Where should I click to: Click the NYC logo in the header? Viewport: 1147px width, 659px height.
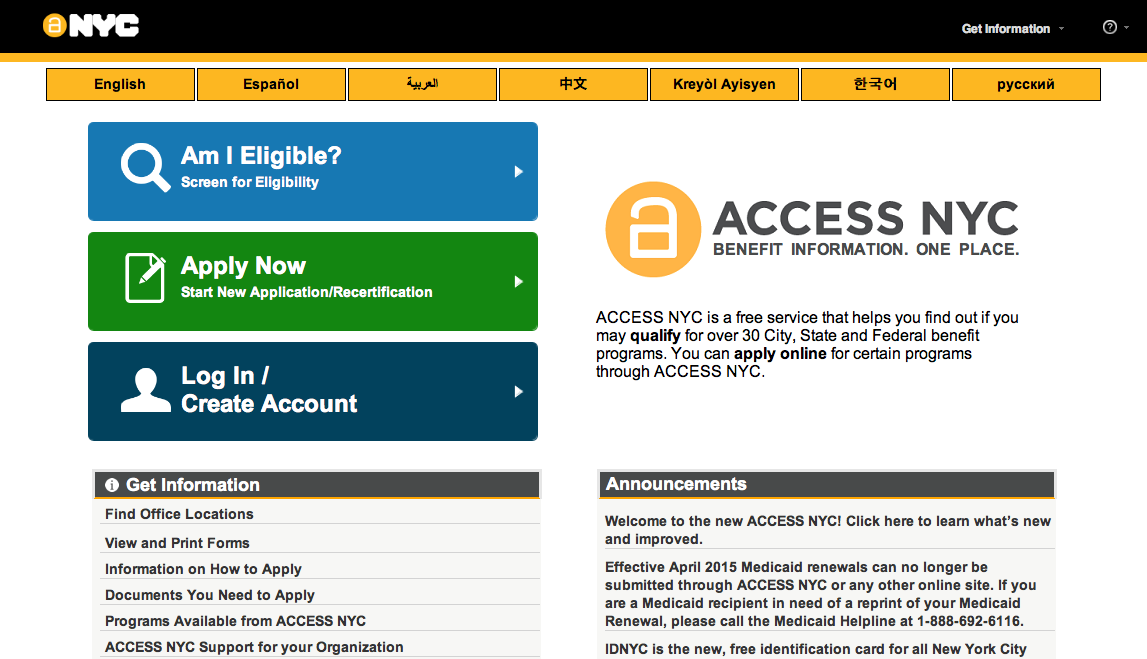90,26
